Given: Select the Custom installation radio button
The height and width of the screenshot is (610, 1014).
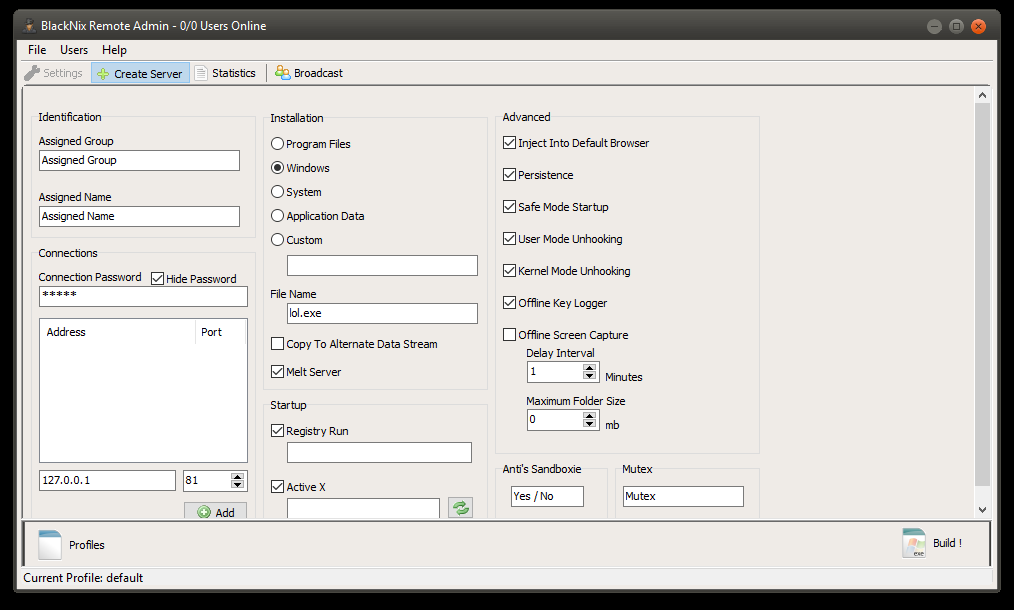Looking at the screenshot, I should 276,240.
